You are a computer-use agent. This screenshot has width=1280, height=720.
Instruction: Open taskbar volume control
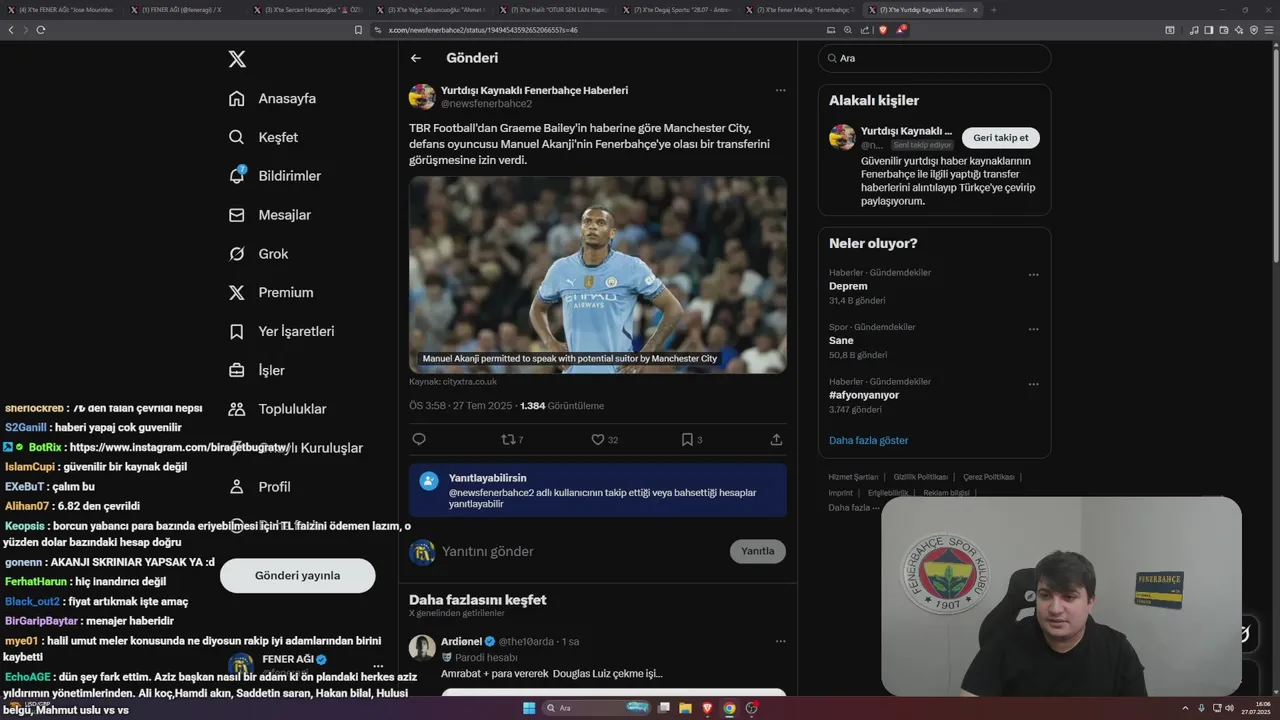1229,708
